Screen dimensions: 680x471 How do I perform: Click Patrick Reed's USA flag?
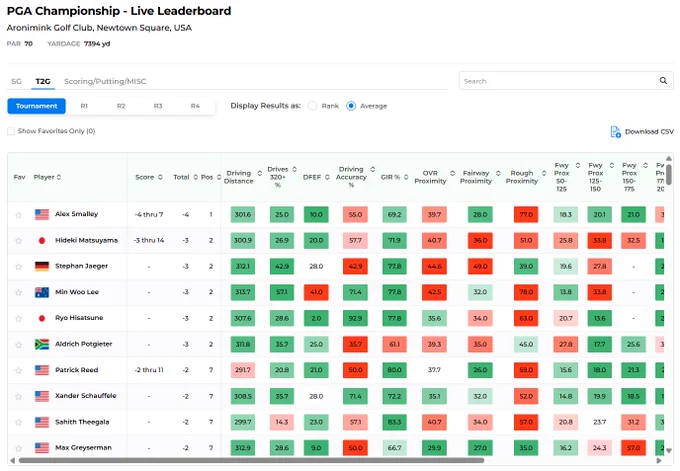(x=42, y=370)
